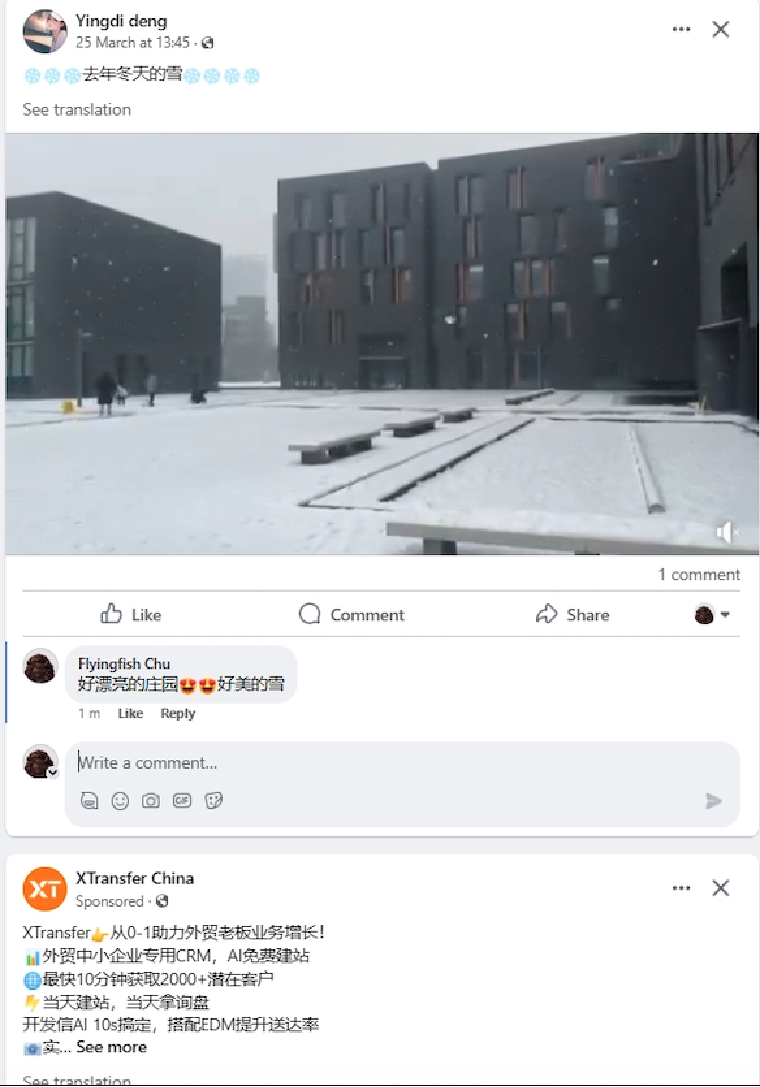Send the comment with arrow icon
Viewport: 760px width, 1087px height.
[713, 801]
